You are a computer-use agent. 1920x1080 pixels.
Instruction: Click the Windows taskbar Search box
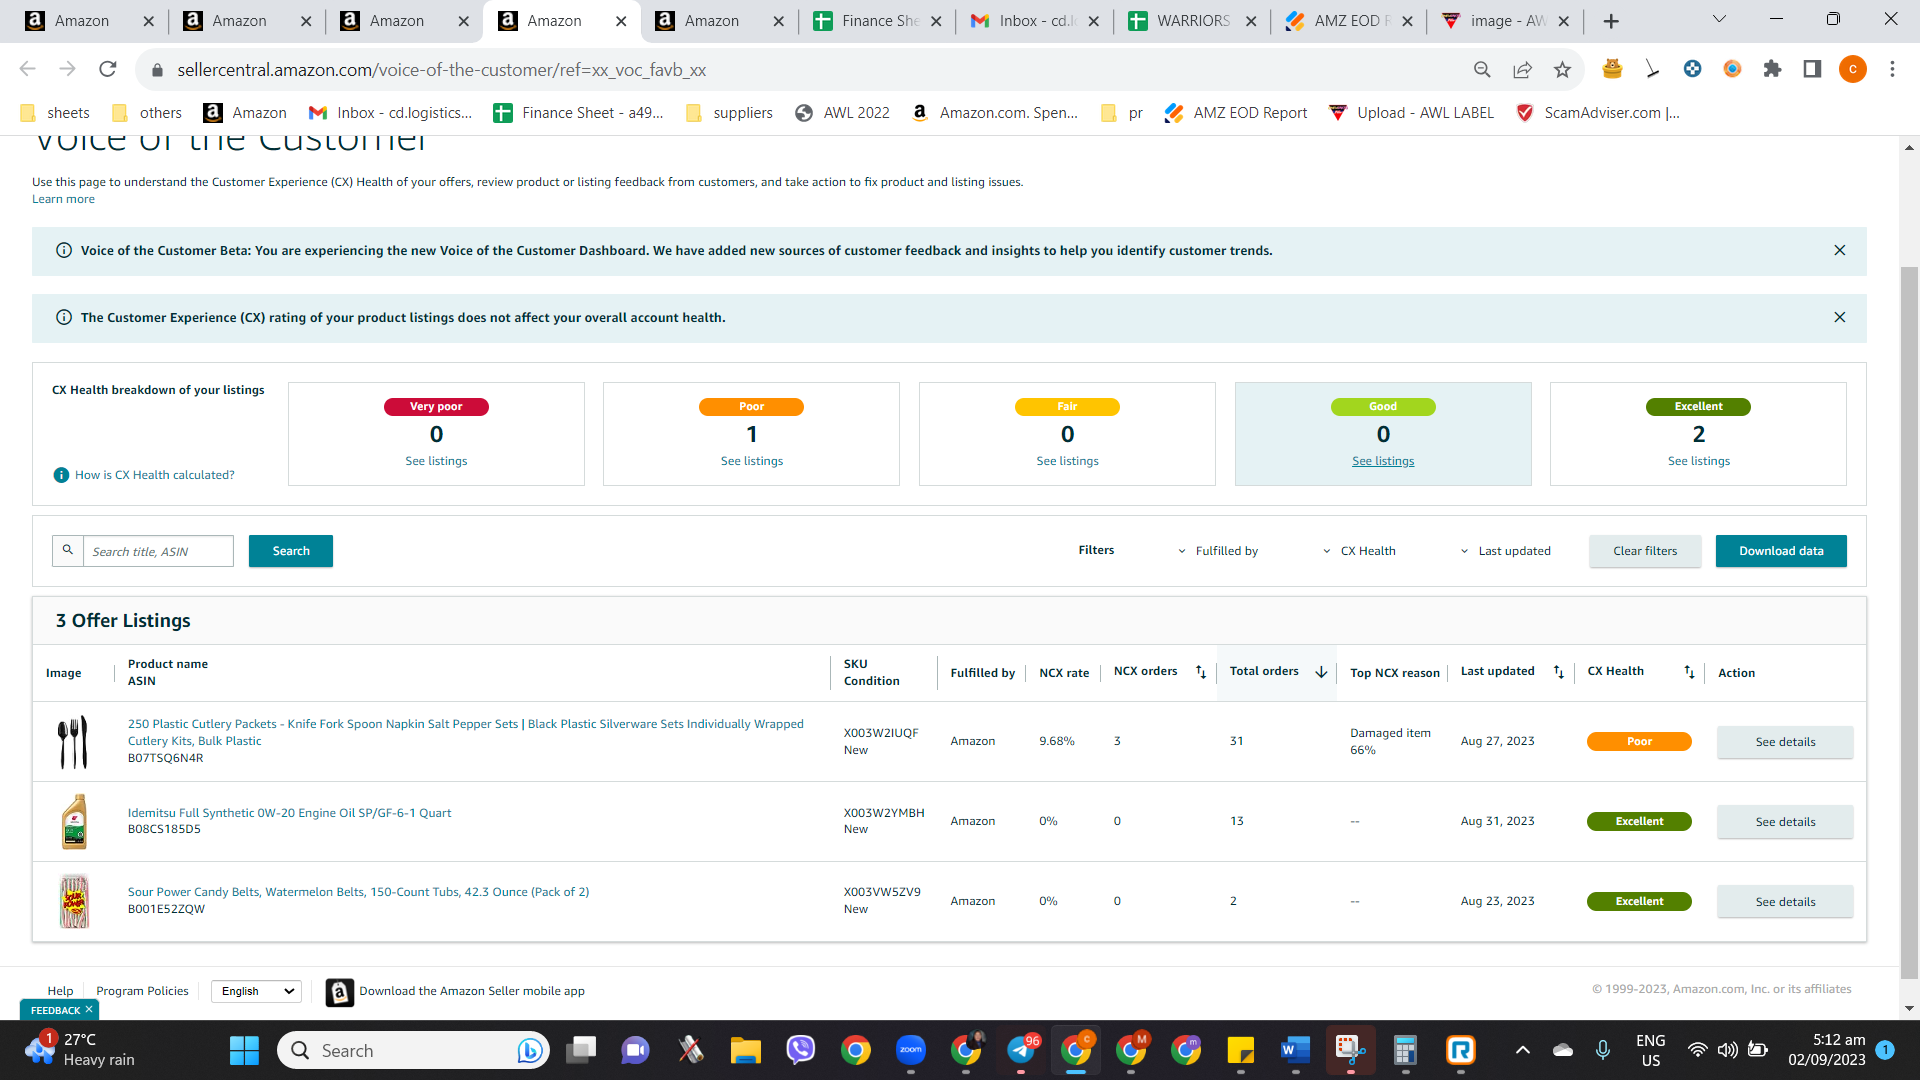[413, 1050]
